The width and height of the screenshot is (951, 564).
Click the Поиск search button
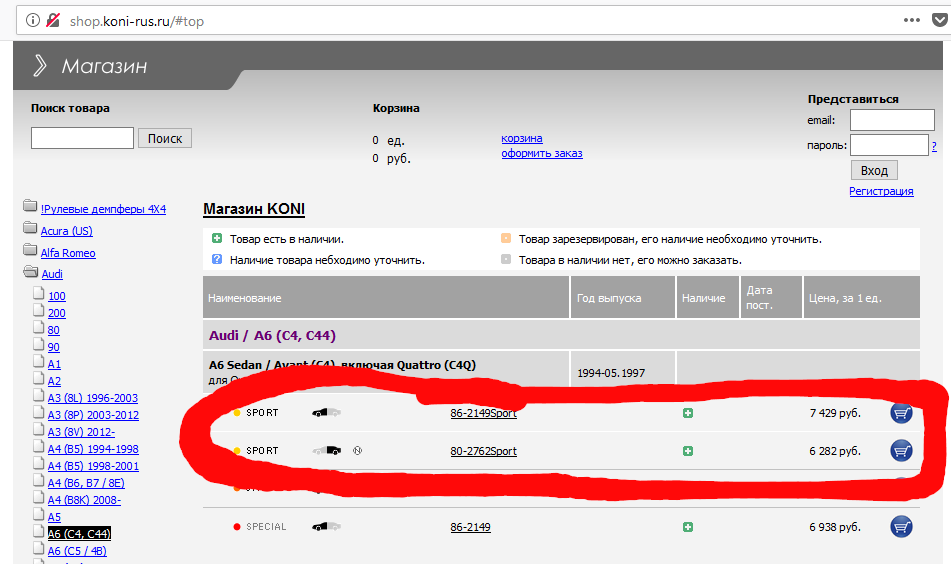[165, 138]
